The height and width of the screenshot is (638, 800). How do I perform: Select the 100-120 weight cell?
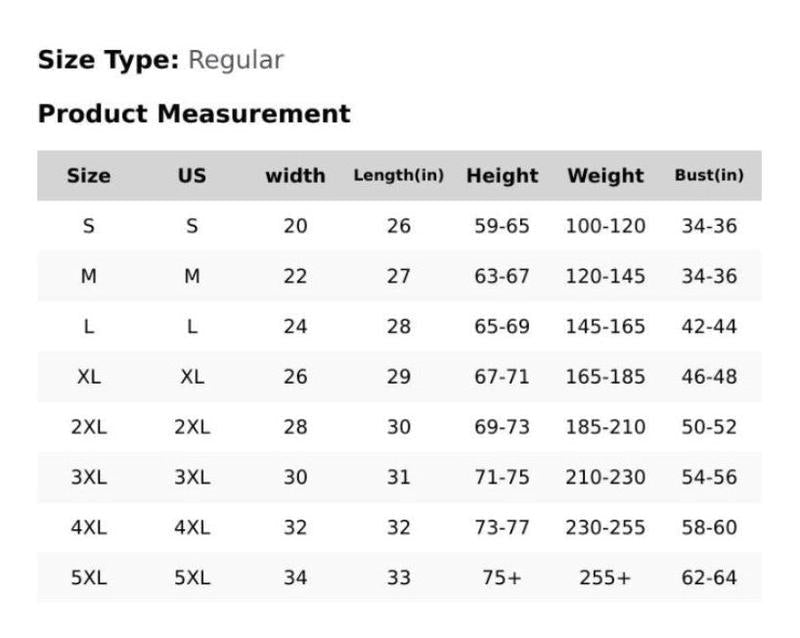(x=606, y=226)
